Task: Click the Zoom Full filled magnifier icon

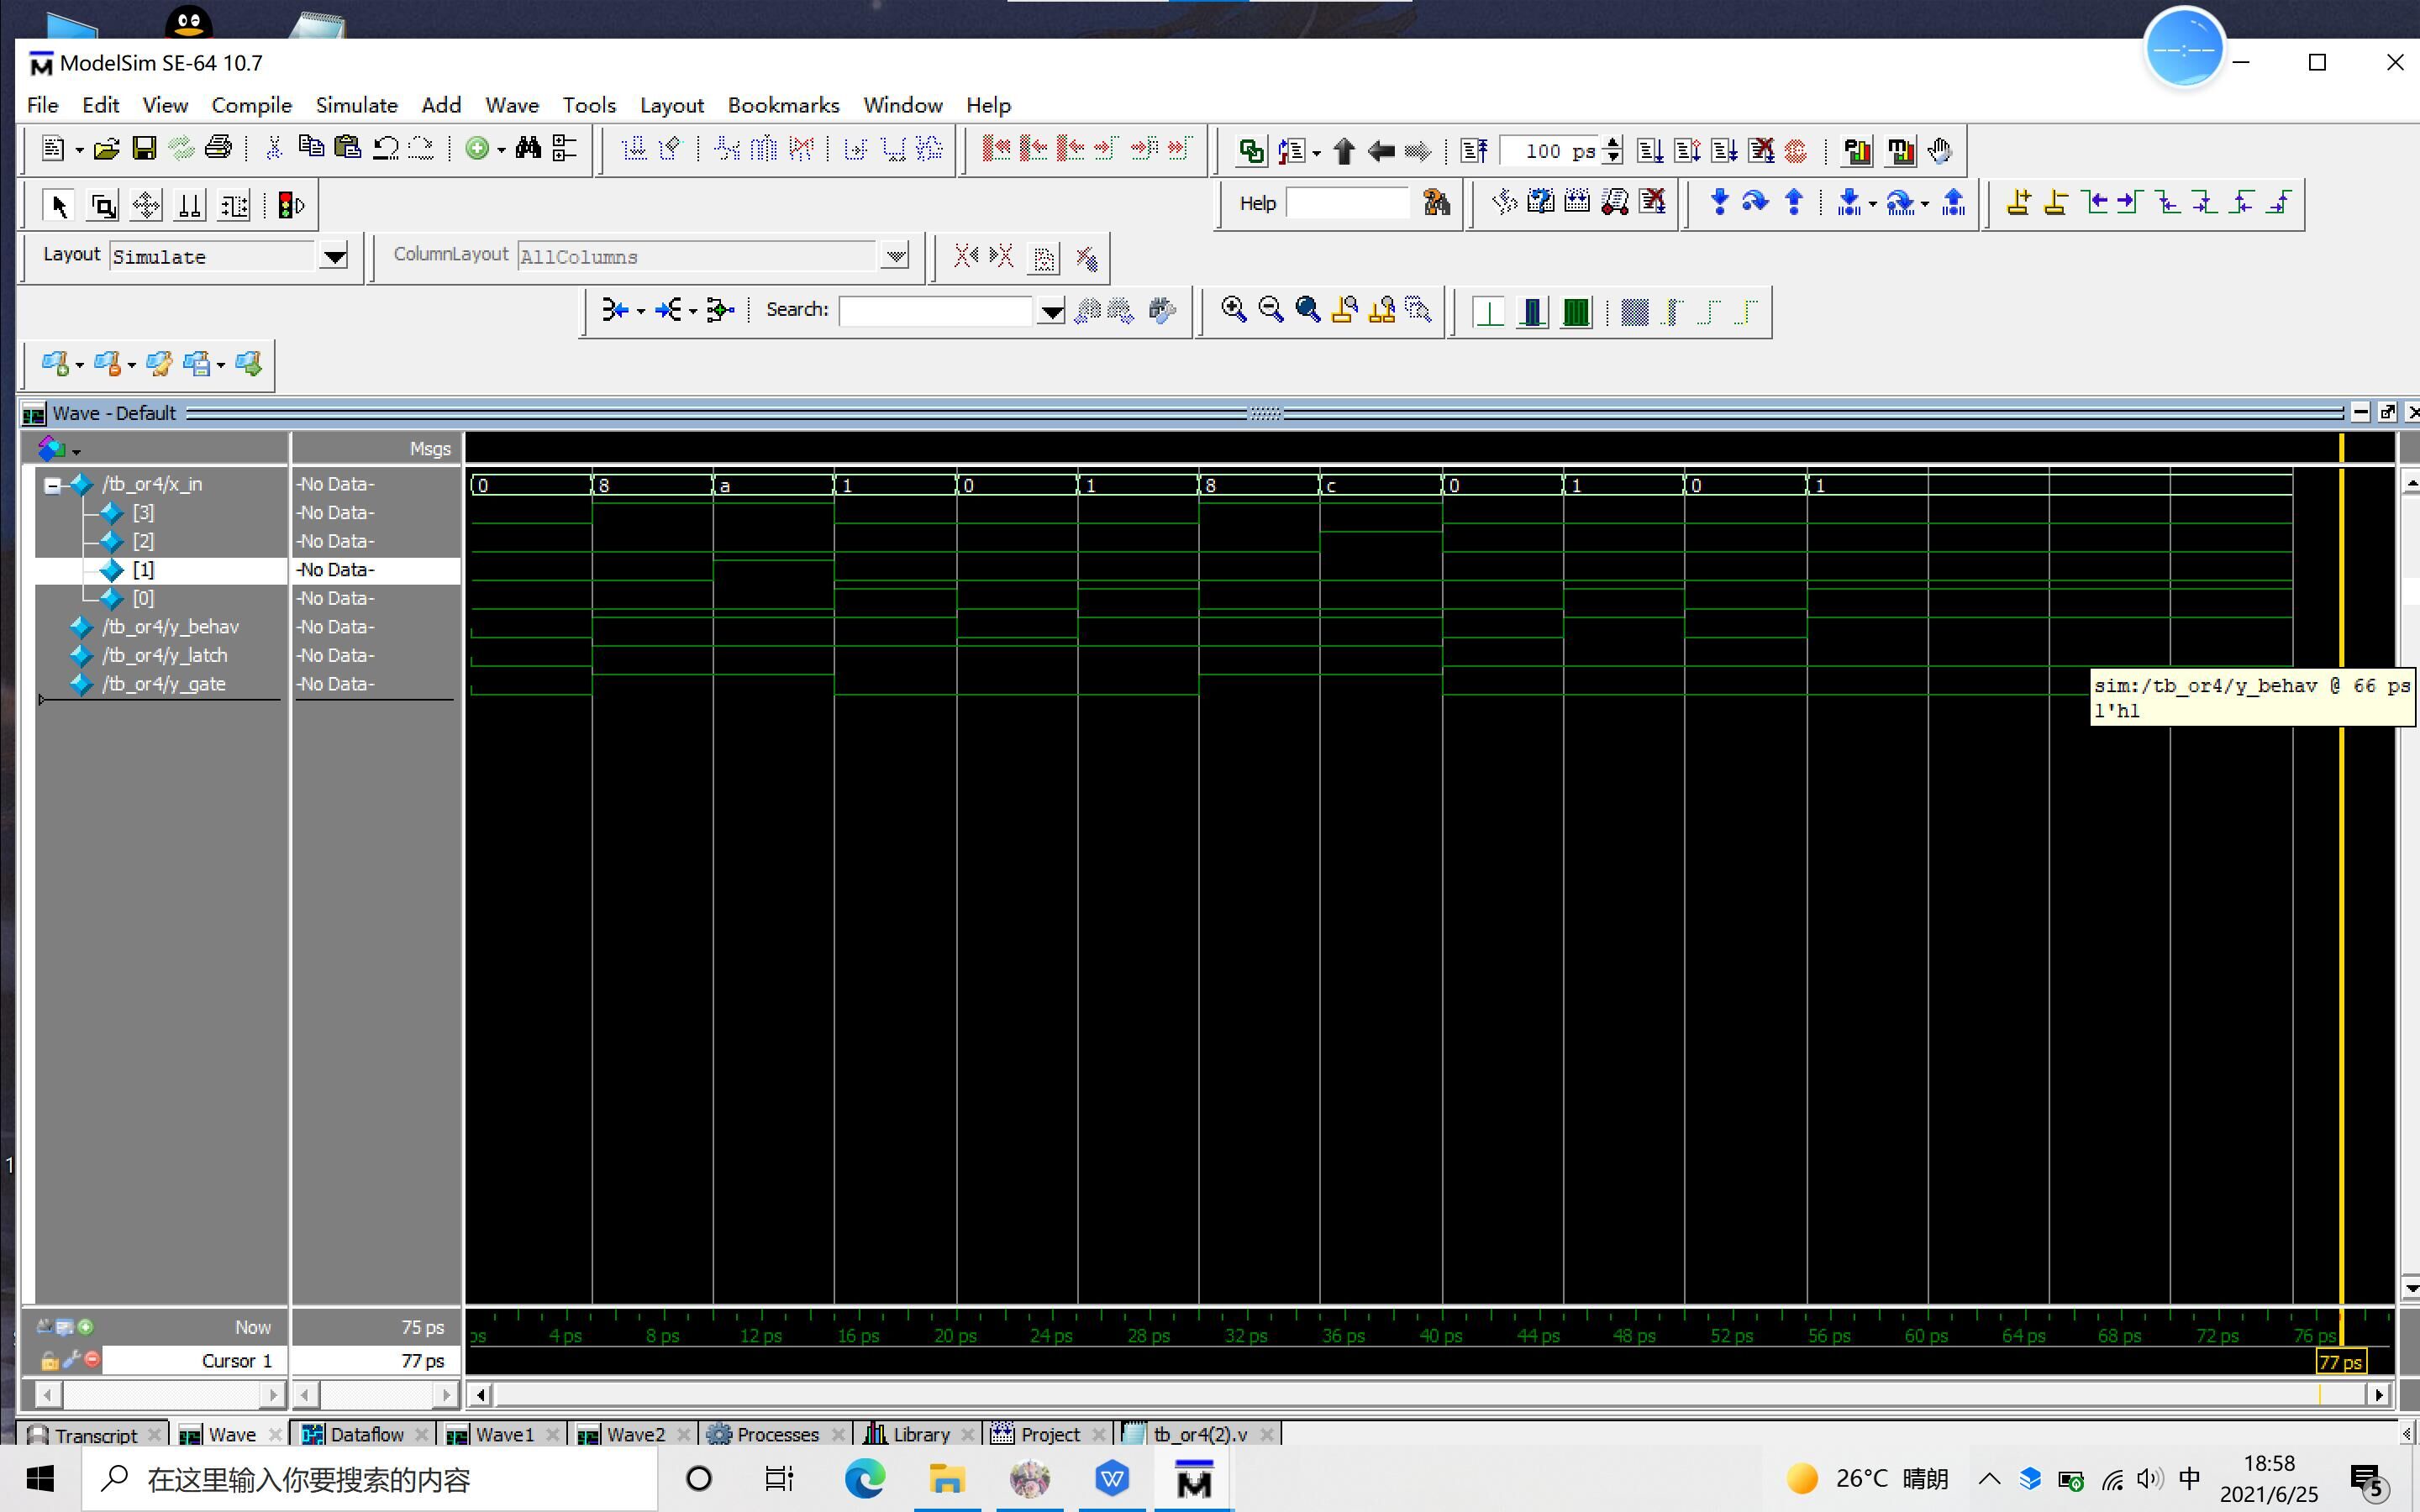Action: click(1307, 310)
